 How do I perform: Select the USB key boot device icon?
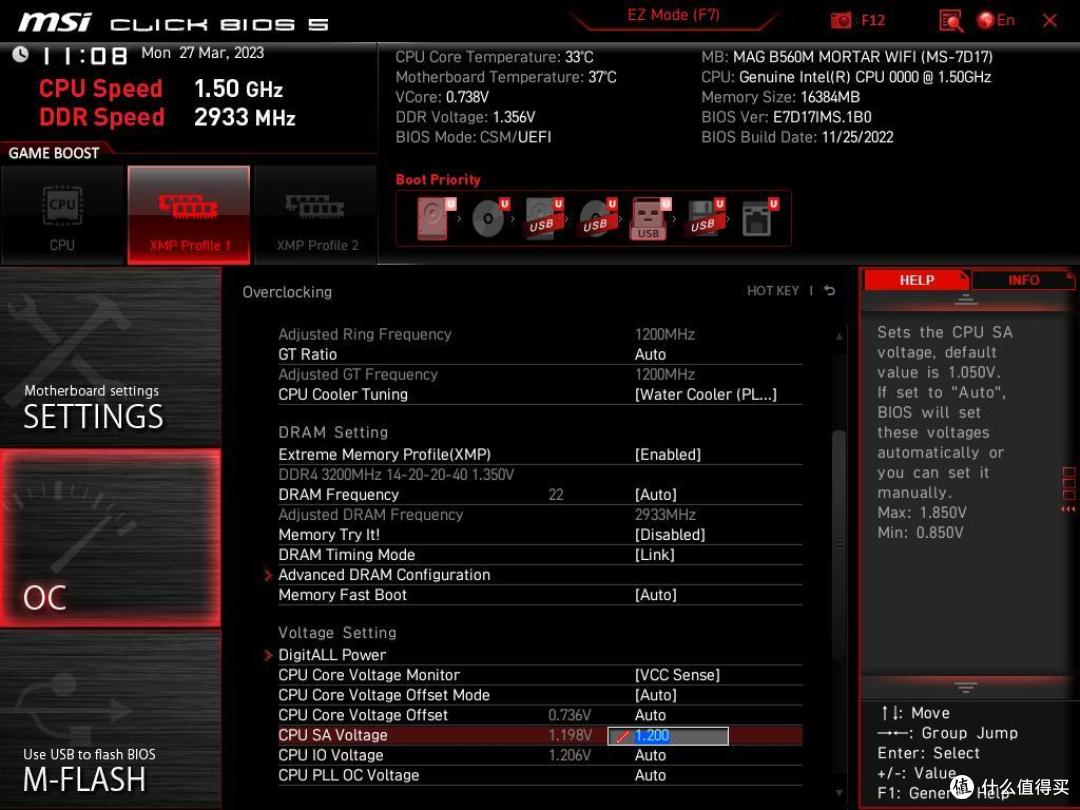[x=650, y=219]
